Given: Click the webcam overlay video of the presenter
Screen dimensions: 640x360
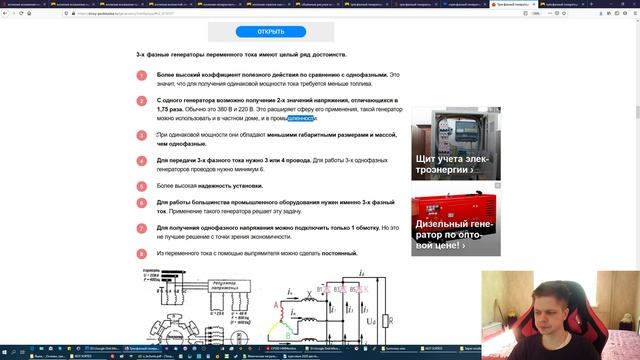Looking at the screenshot, I should tap(560, 316).
